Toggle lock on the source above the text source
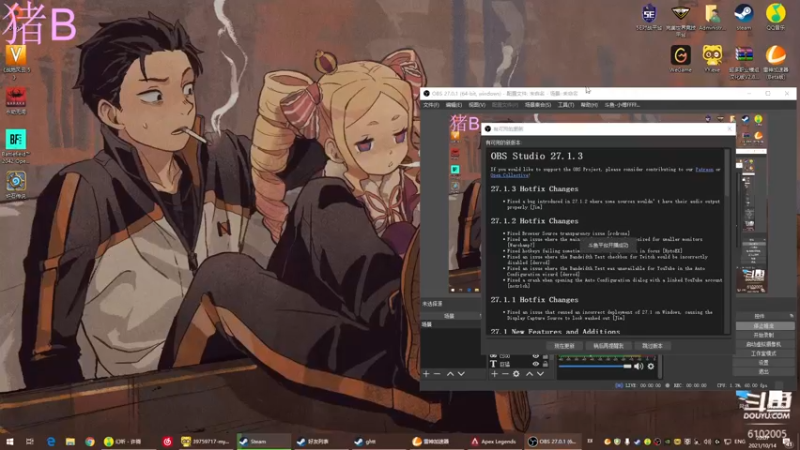The height and width of the screenshot is (450, 800). (x=545, y=356)
